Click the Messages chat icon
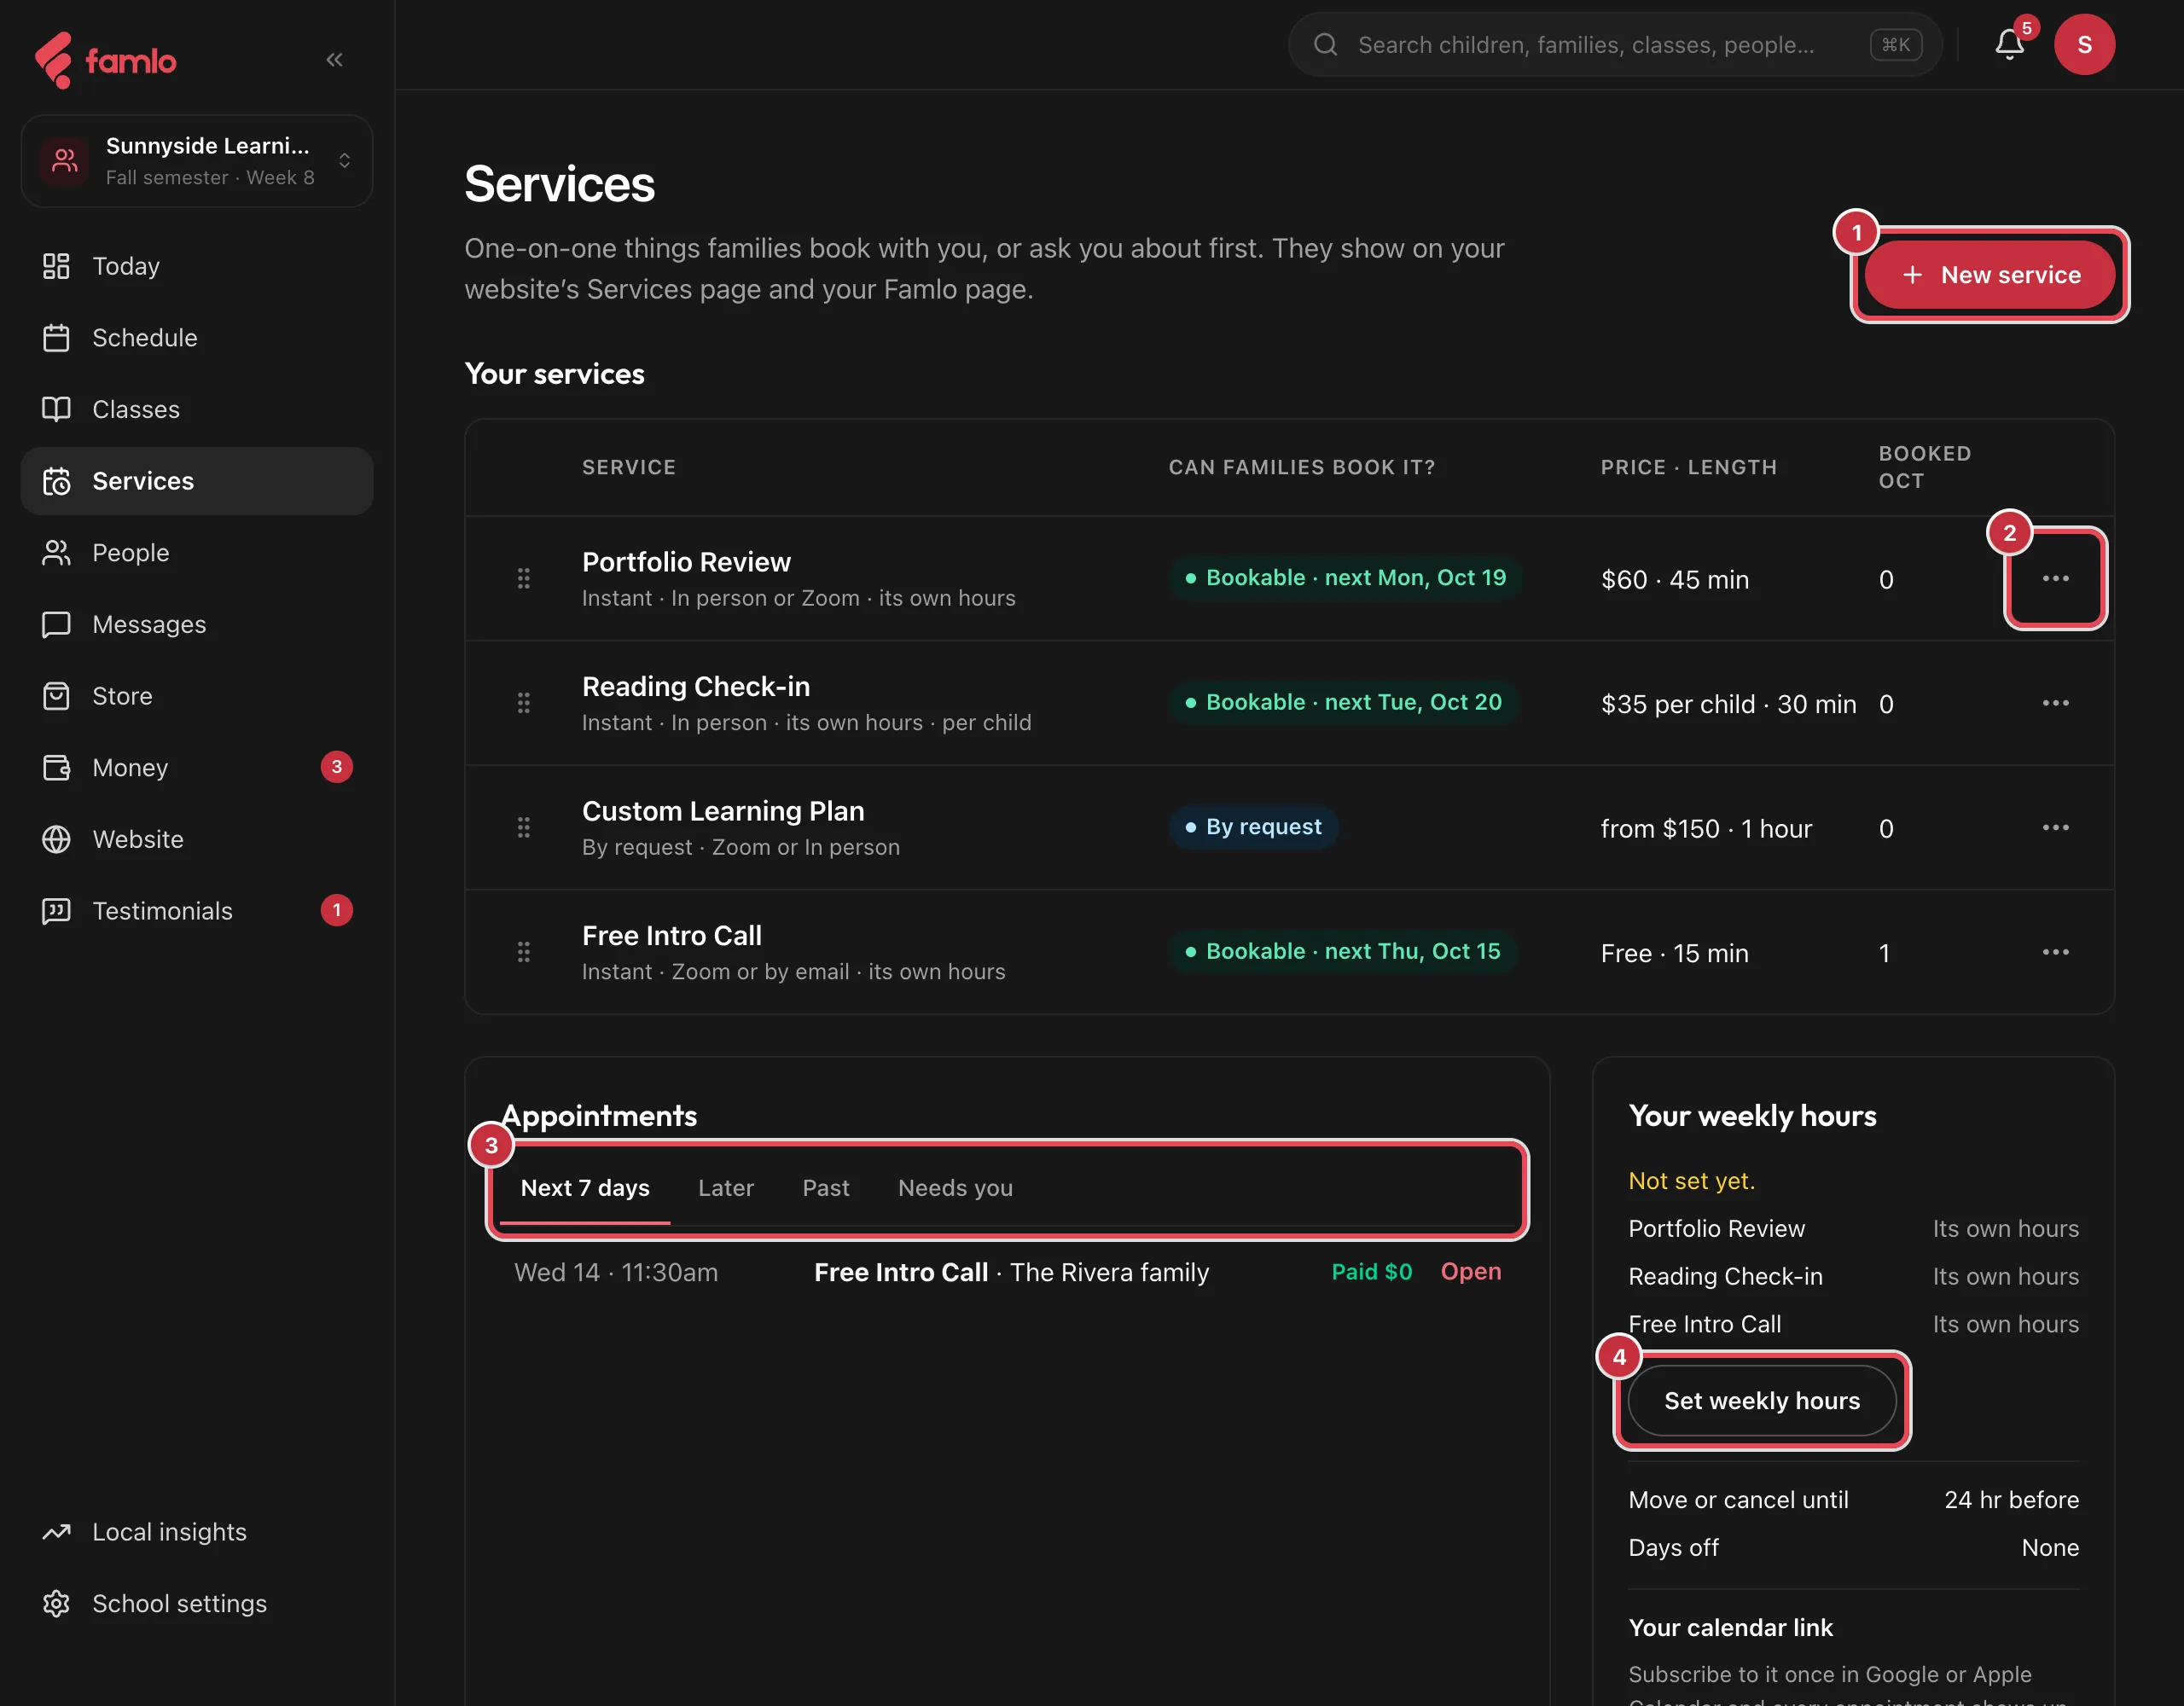2184x1706 pixels. (56, 624)
